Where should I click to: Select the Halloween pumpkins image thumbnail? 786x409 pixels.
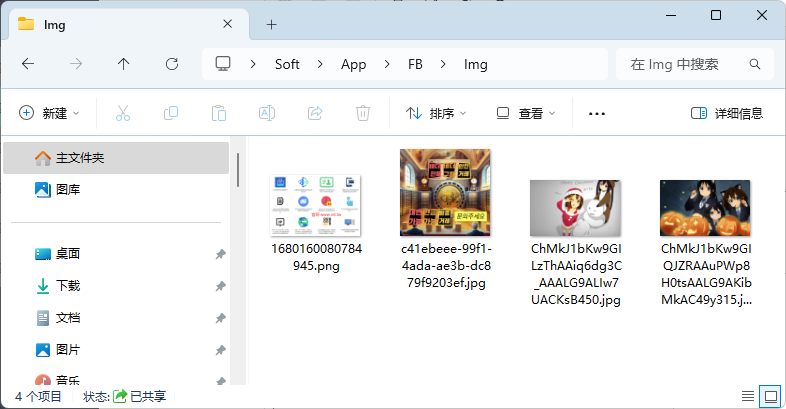pyautogui.click(x=705, y=208)
